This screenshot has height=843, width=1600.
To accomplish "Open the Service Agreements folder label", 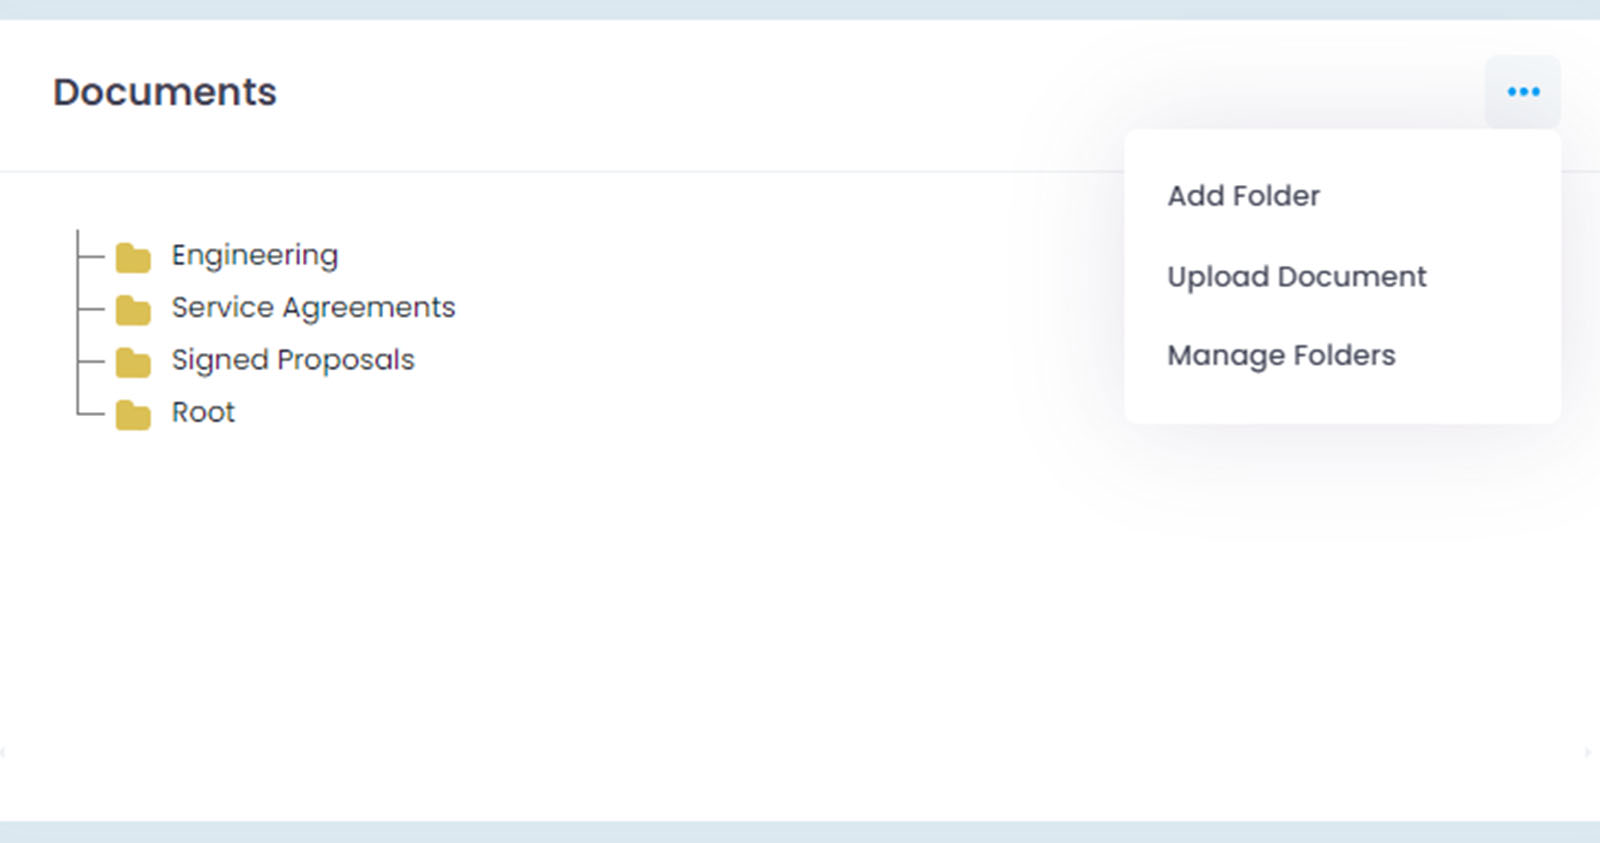I will 313,308.
